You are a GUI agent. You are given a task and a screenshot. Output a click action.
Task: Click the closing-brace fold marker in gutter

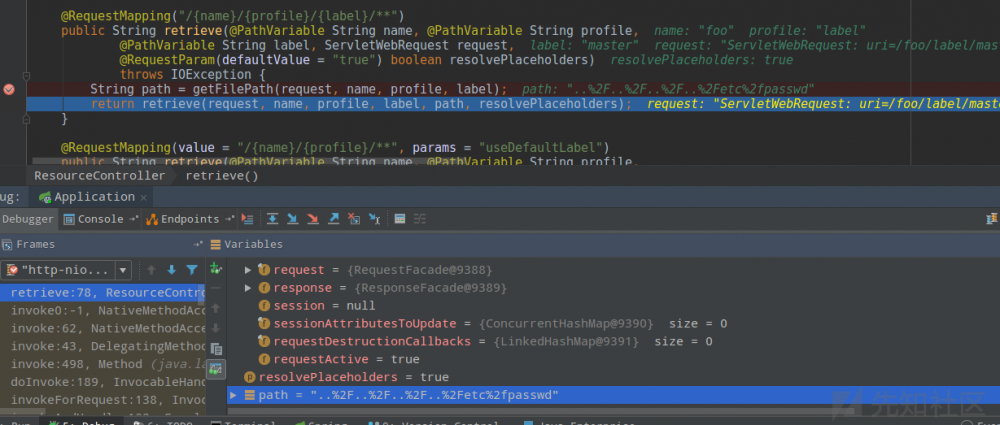tap(27, 119)
